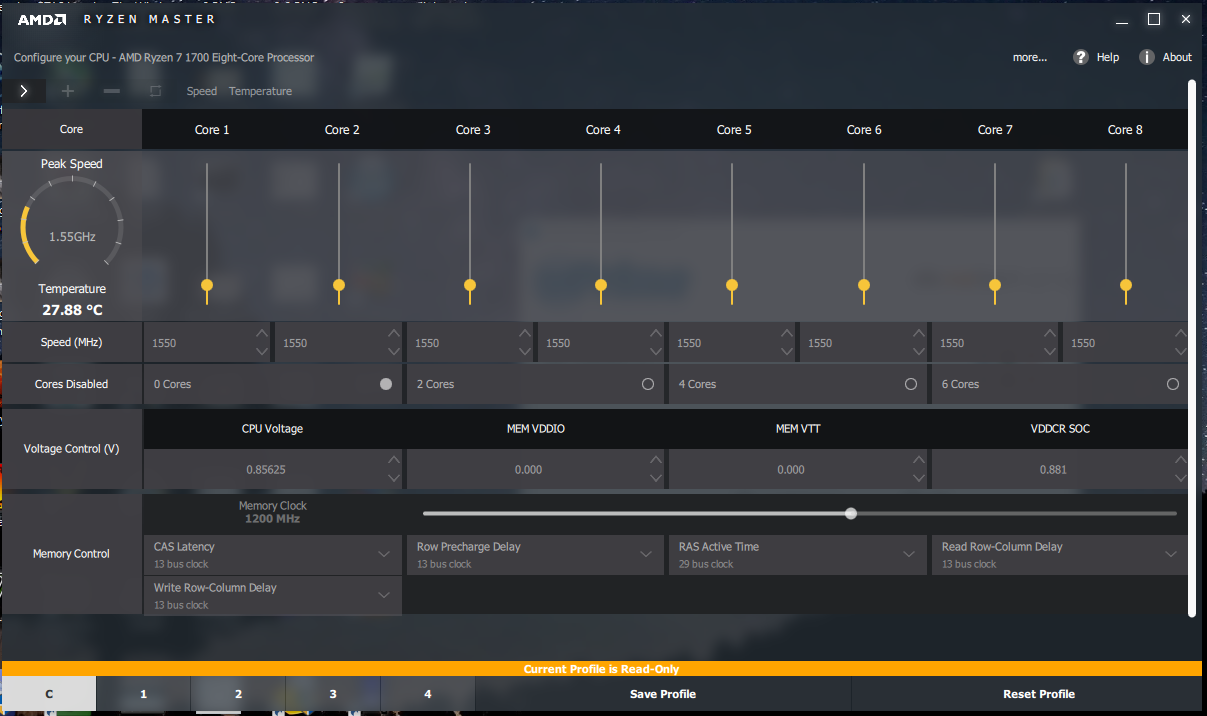Increase Core 1 speed with up arrow

261,333
